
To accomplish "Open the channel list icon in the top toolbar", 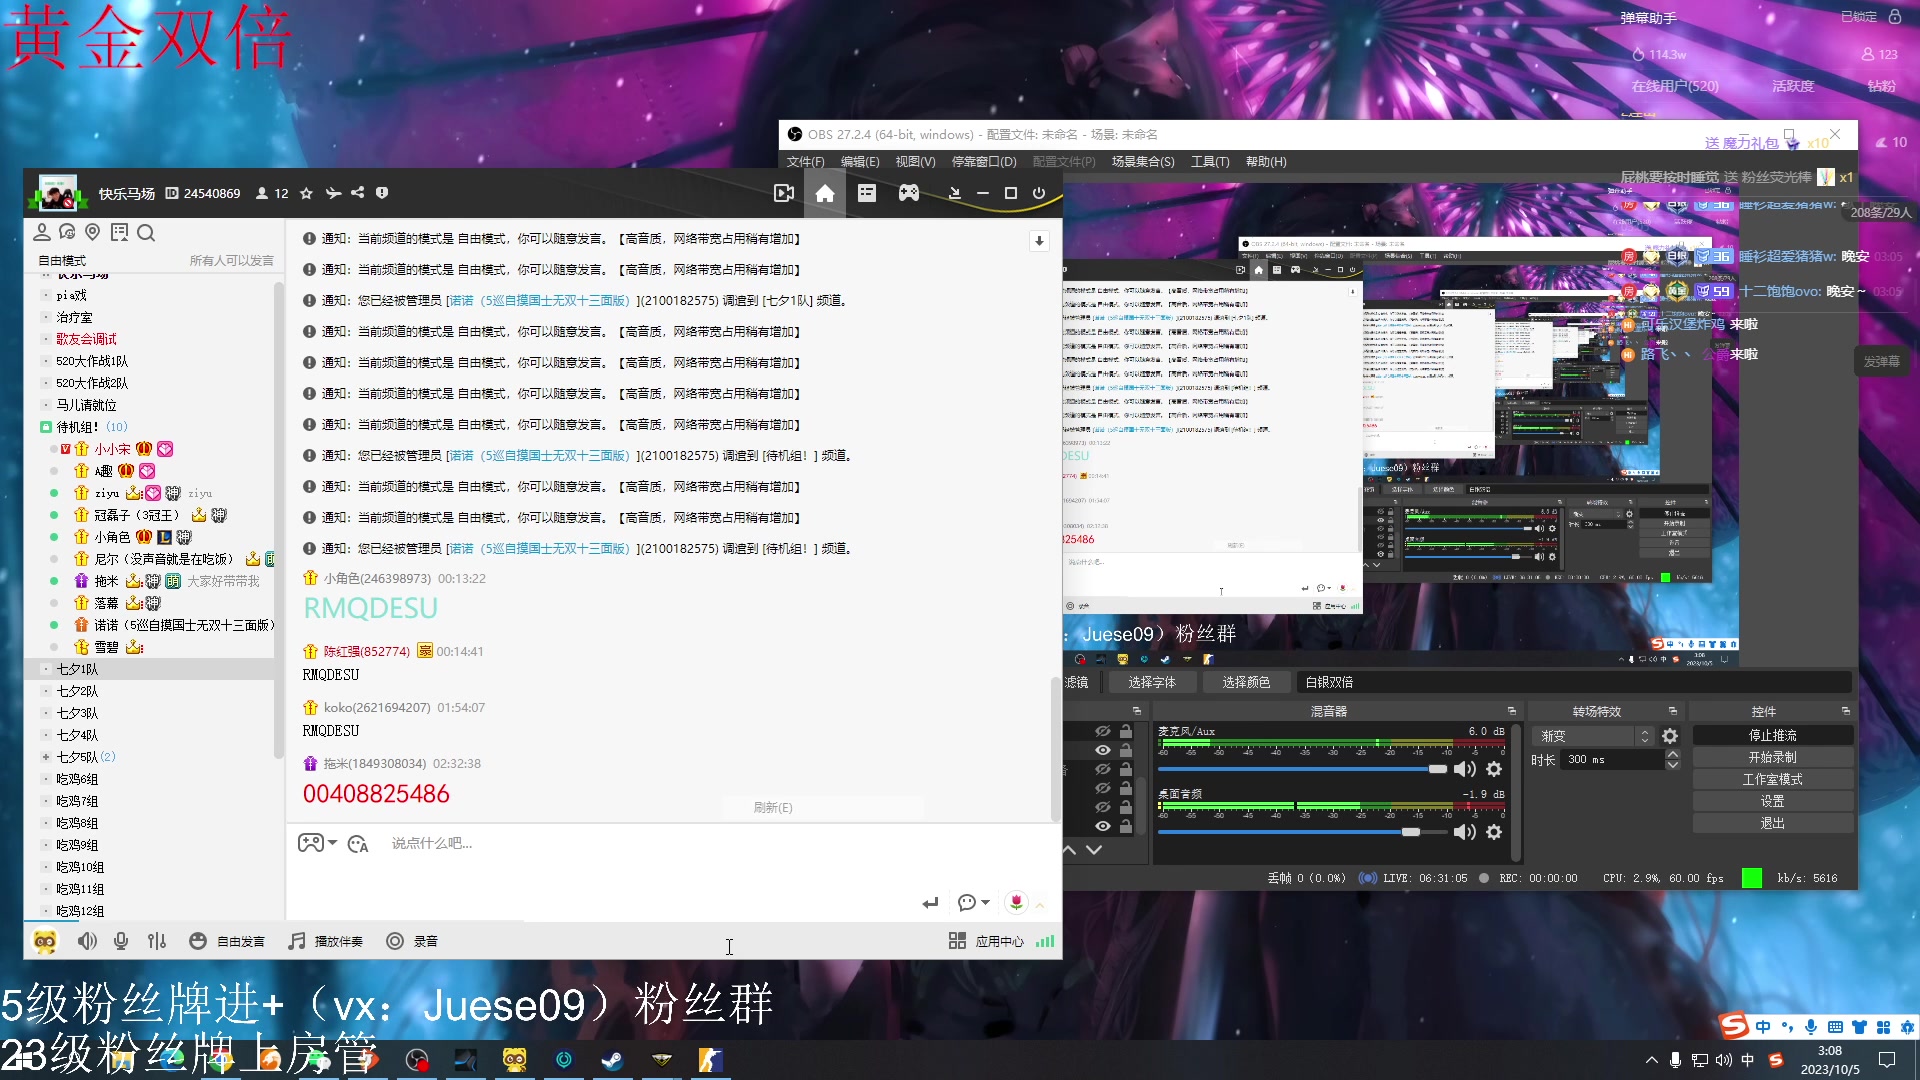I will pyautogui.click(x=866, y=193).
